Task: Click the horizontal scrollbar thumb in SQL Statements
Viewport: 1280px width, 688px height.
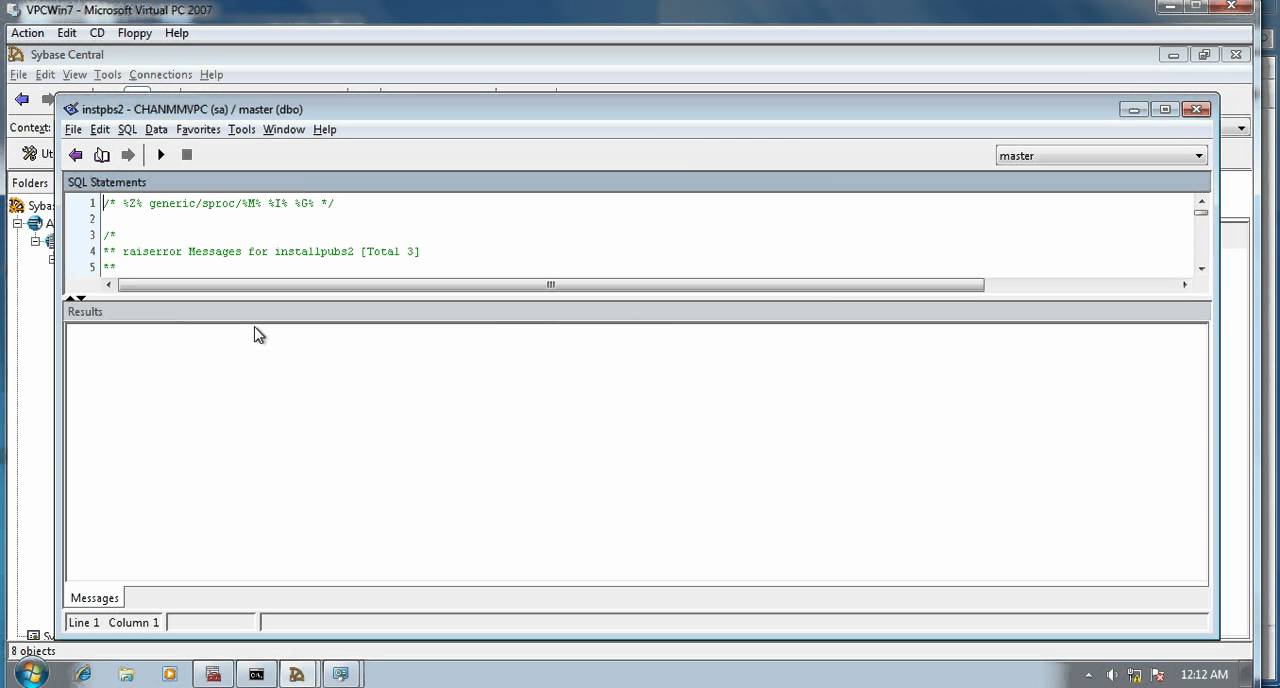Action: click(x=551, y=285)
